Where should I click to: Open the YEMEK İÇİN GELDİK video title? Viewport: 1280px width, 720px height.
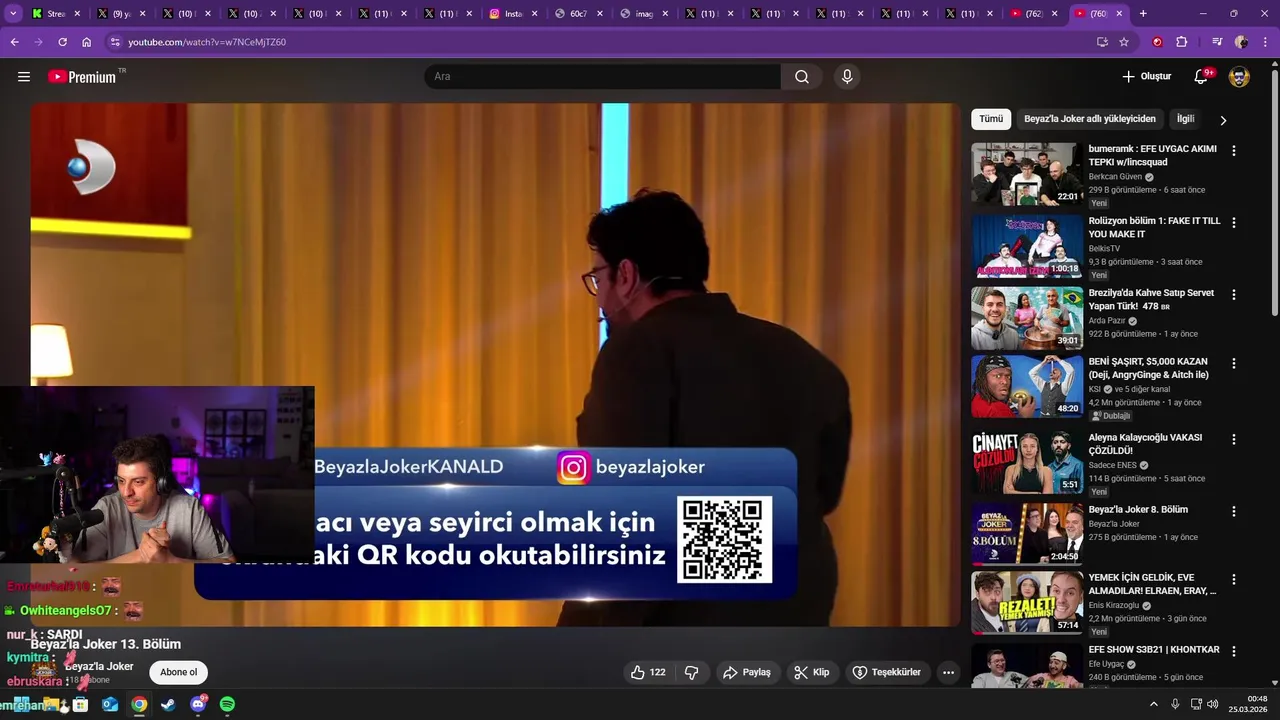(1152, 584)
